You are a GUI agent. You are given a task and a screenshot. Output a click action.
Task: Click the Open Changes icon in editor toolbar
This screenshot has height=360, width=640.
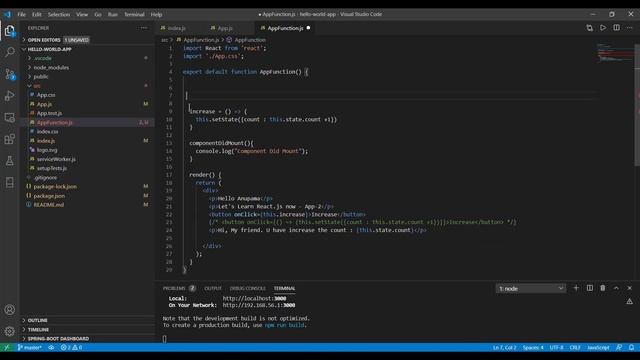coord(589,28)
